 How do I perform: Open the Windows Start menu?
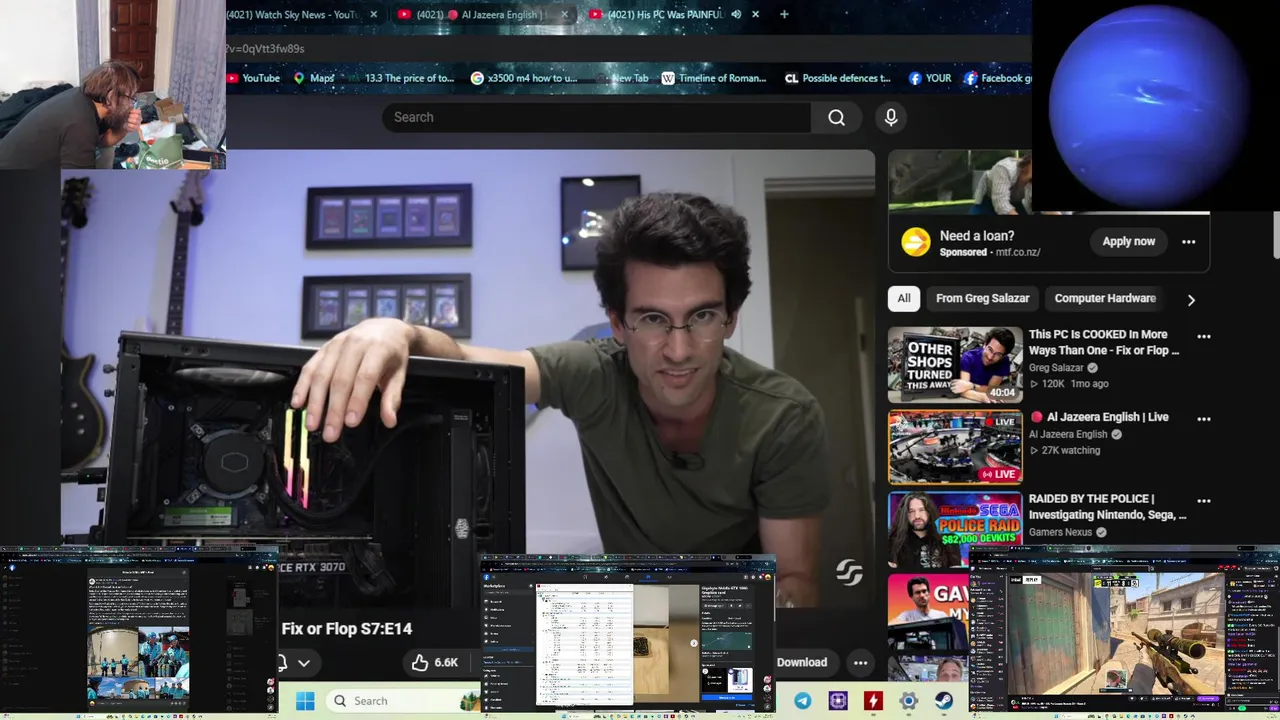click(x=305, y=701)
